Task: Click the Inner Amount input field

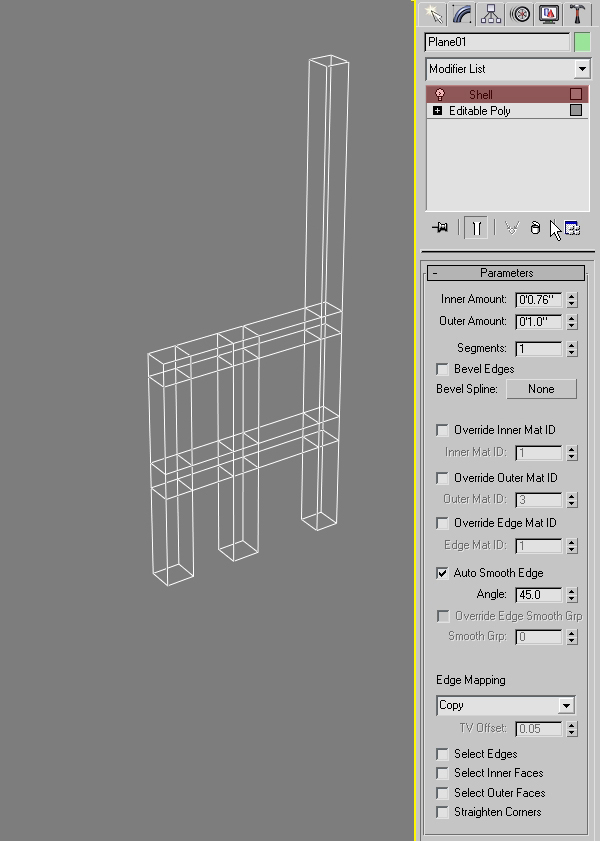Action: pos(539,299)
